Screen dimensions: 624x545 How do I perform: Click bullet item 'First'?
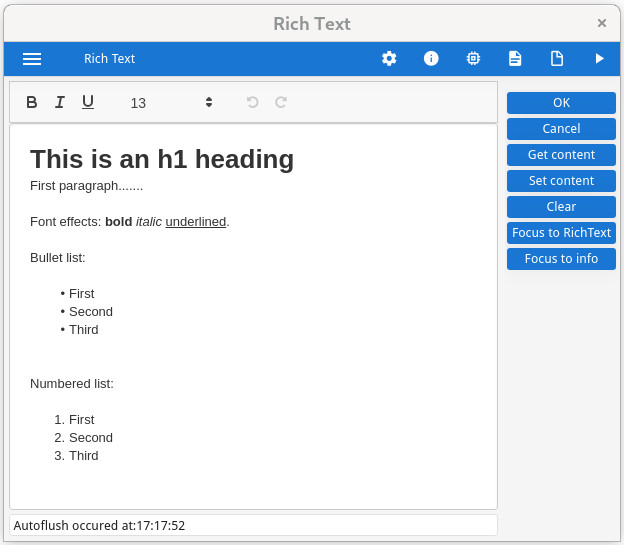tap(82, 294)
